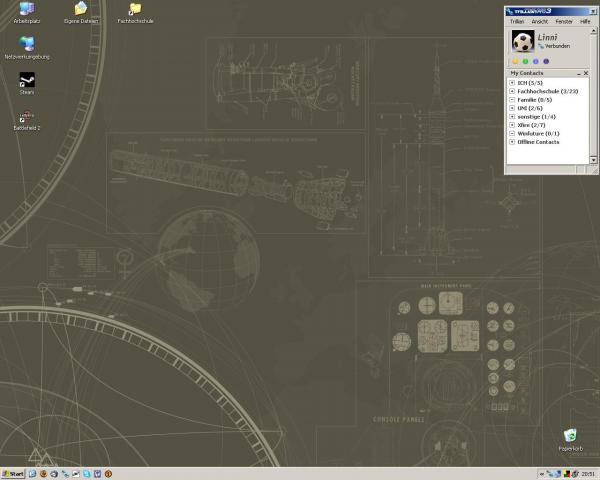
Task: Collapse the Familie (0/5) contact group
Action: click(x=512, y=100)
